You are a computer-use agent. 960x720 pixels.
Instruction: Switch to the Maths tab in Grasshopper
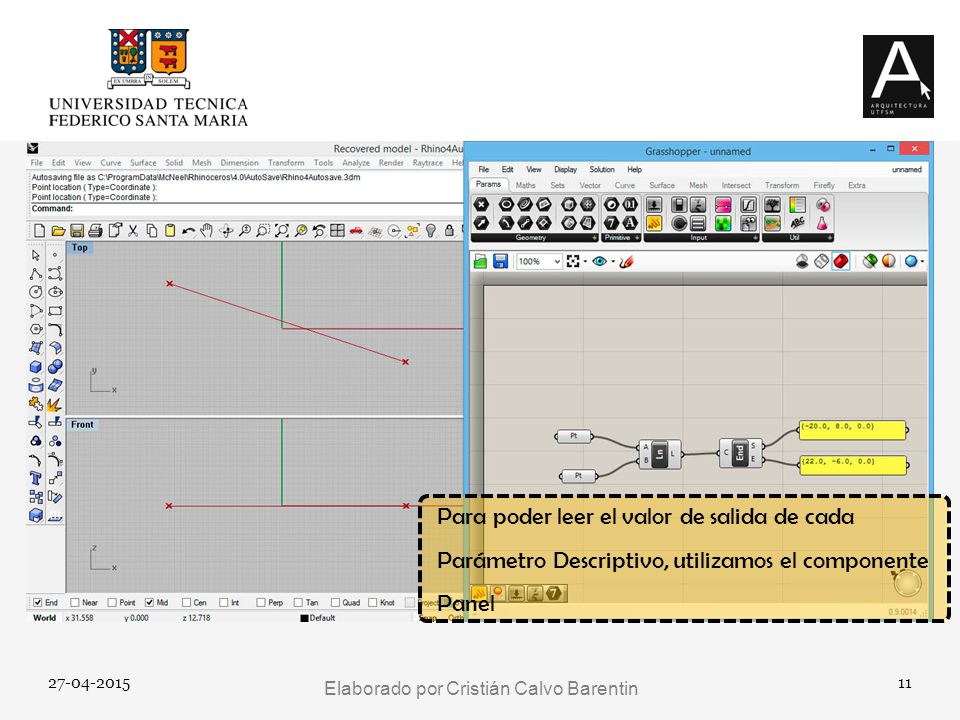pyautogui.click(x=525, y=185)
